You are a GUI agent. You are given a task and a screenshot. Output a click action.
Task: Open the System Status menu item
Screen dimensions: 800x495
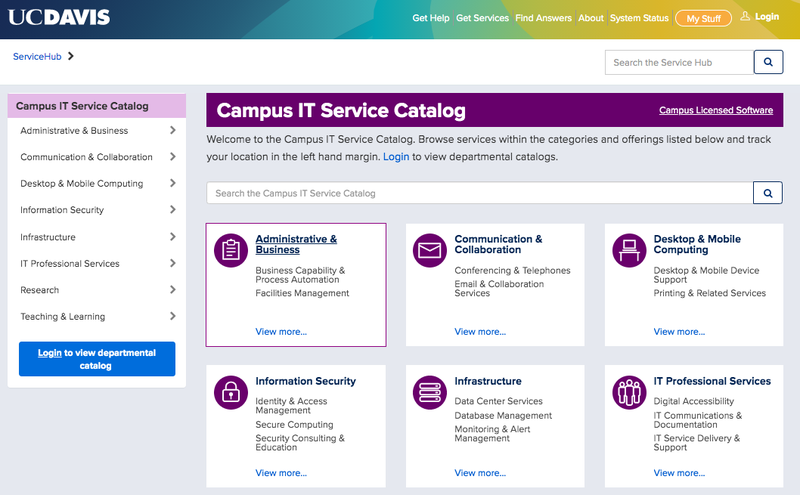click(x=639, y=18)
